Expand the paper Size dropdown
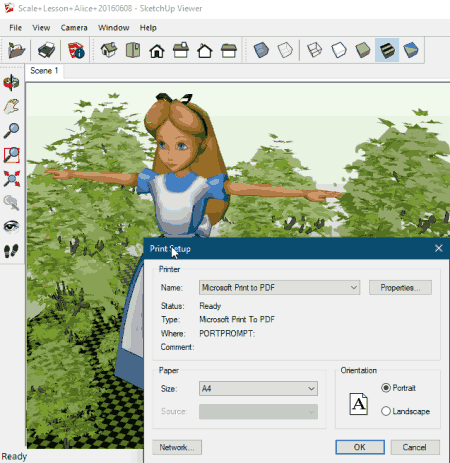This screenshot has width=450, height=463. coord(258,389)
